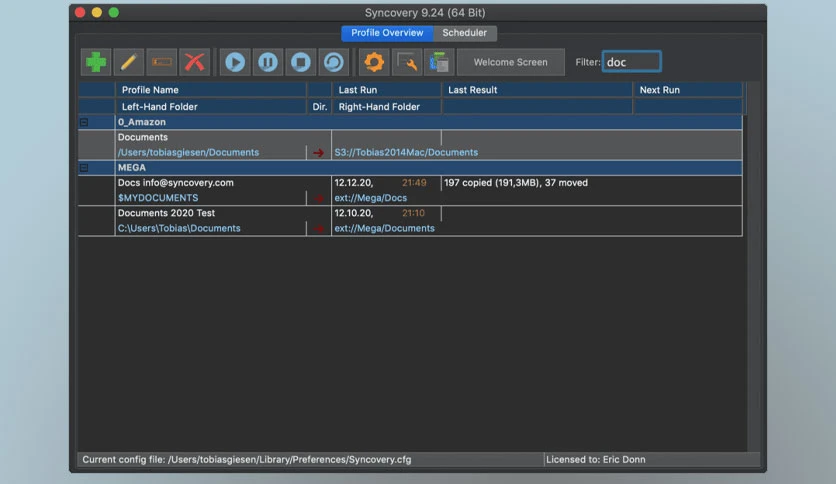Select the Profile Overview tab

pyautogui.click(x=387, y=33)
